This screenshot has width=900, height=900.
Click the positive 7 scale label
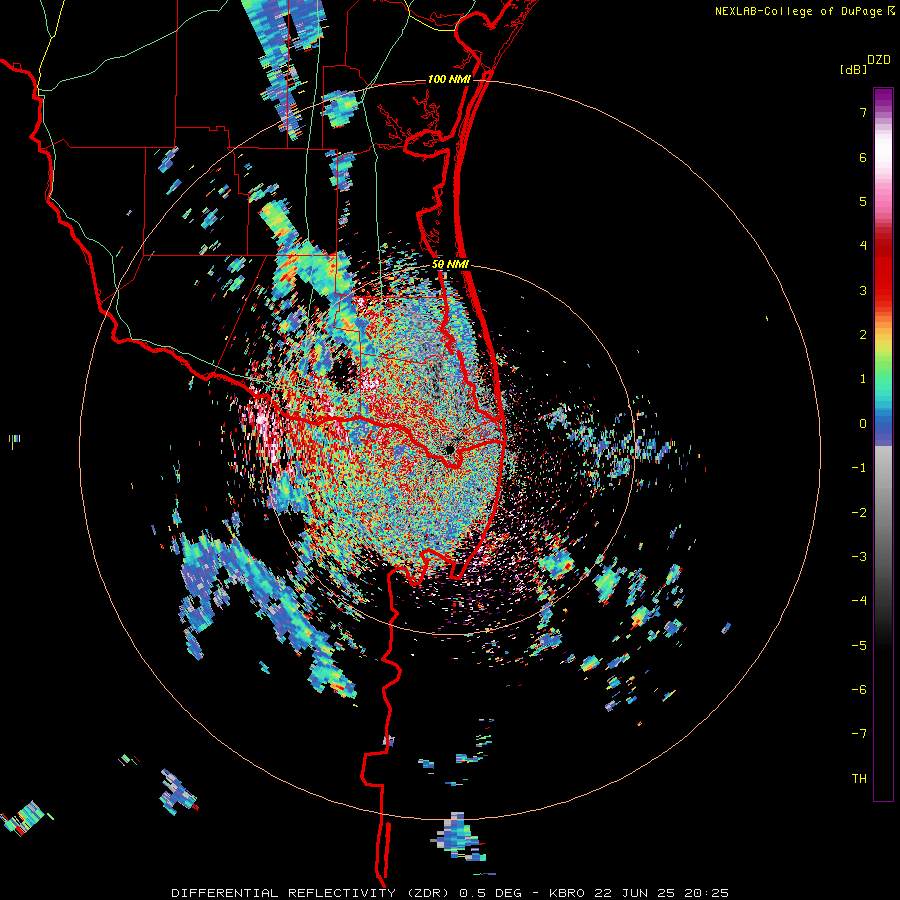pyautogui.click(x=863, y=112)
